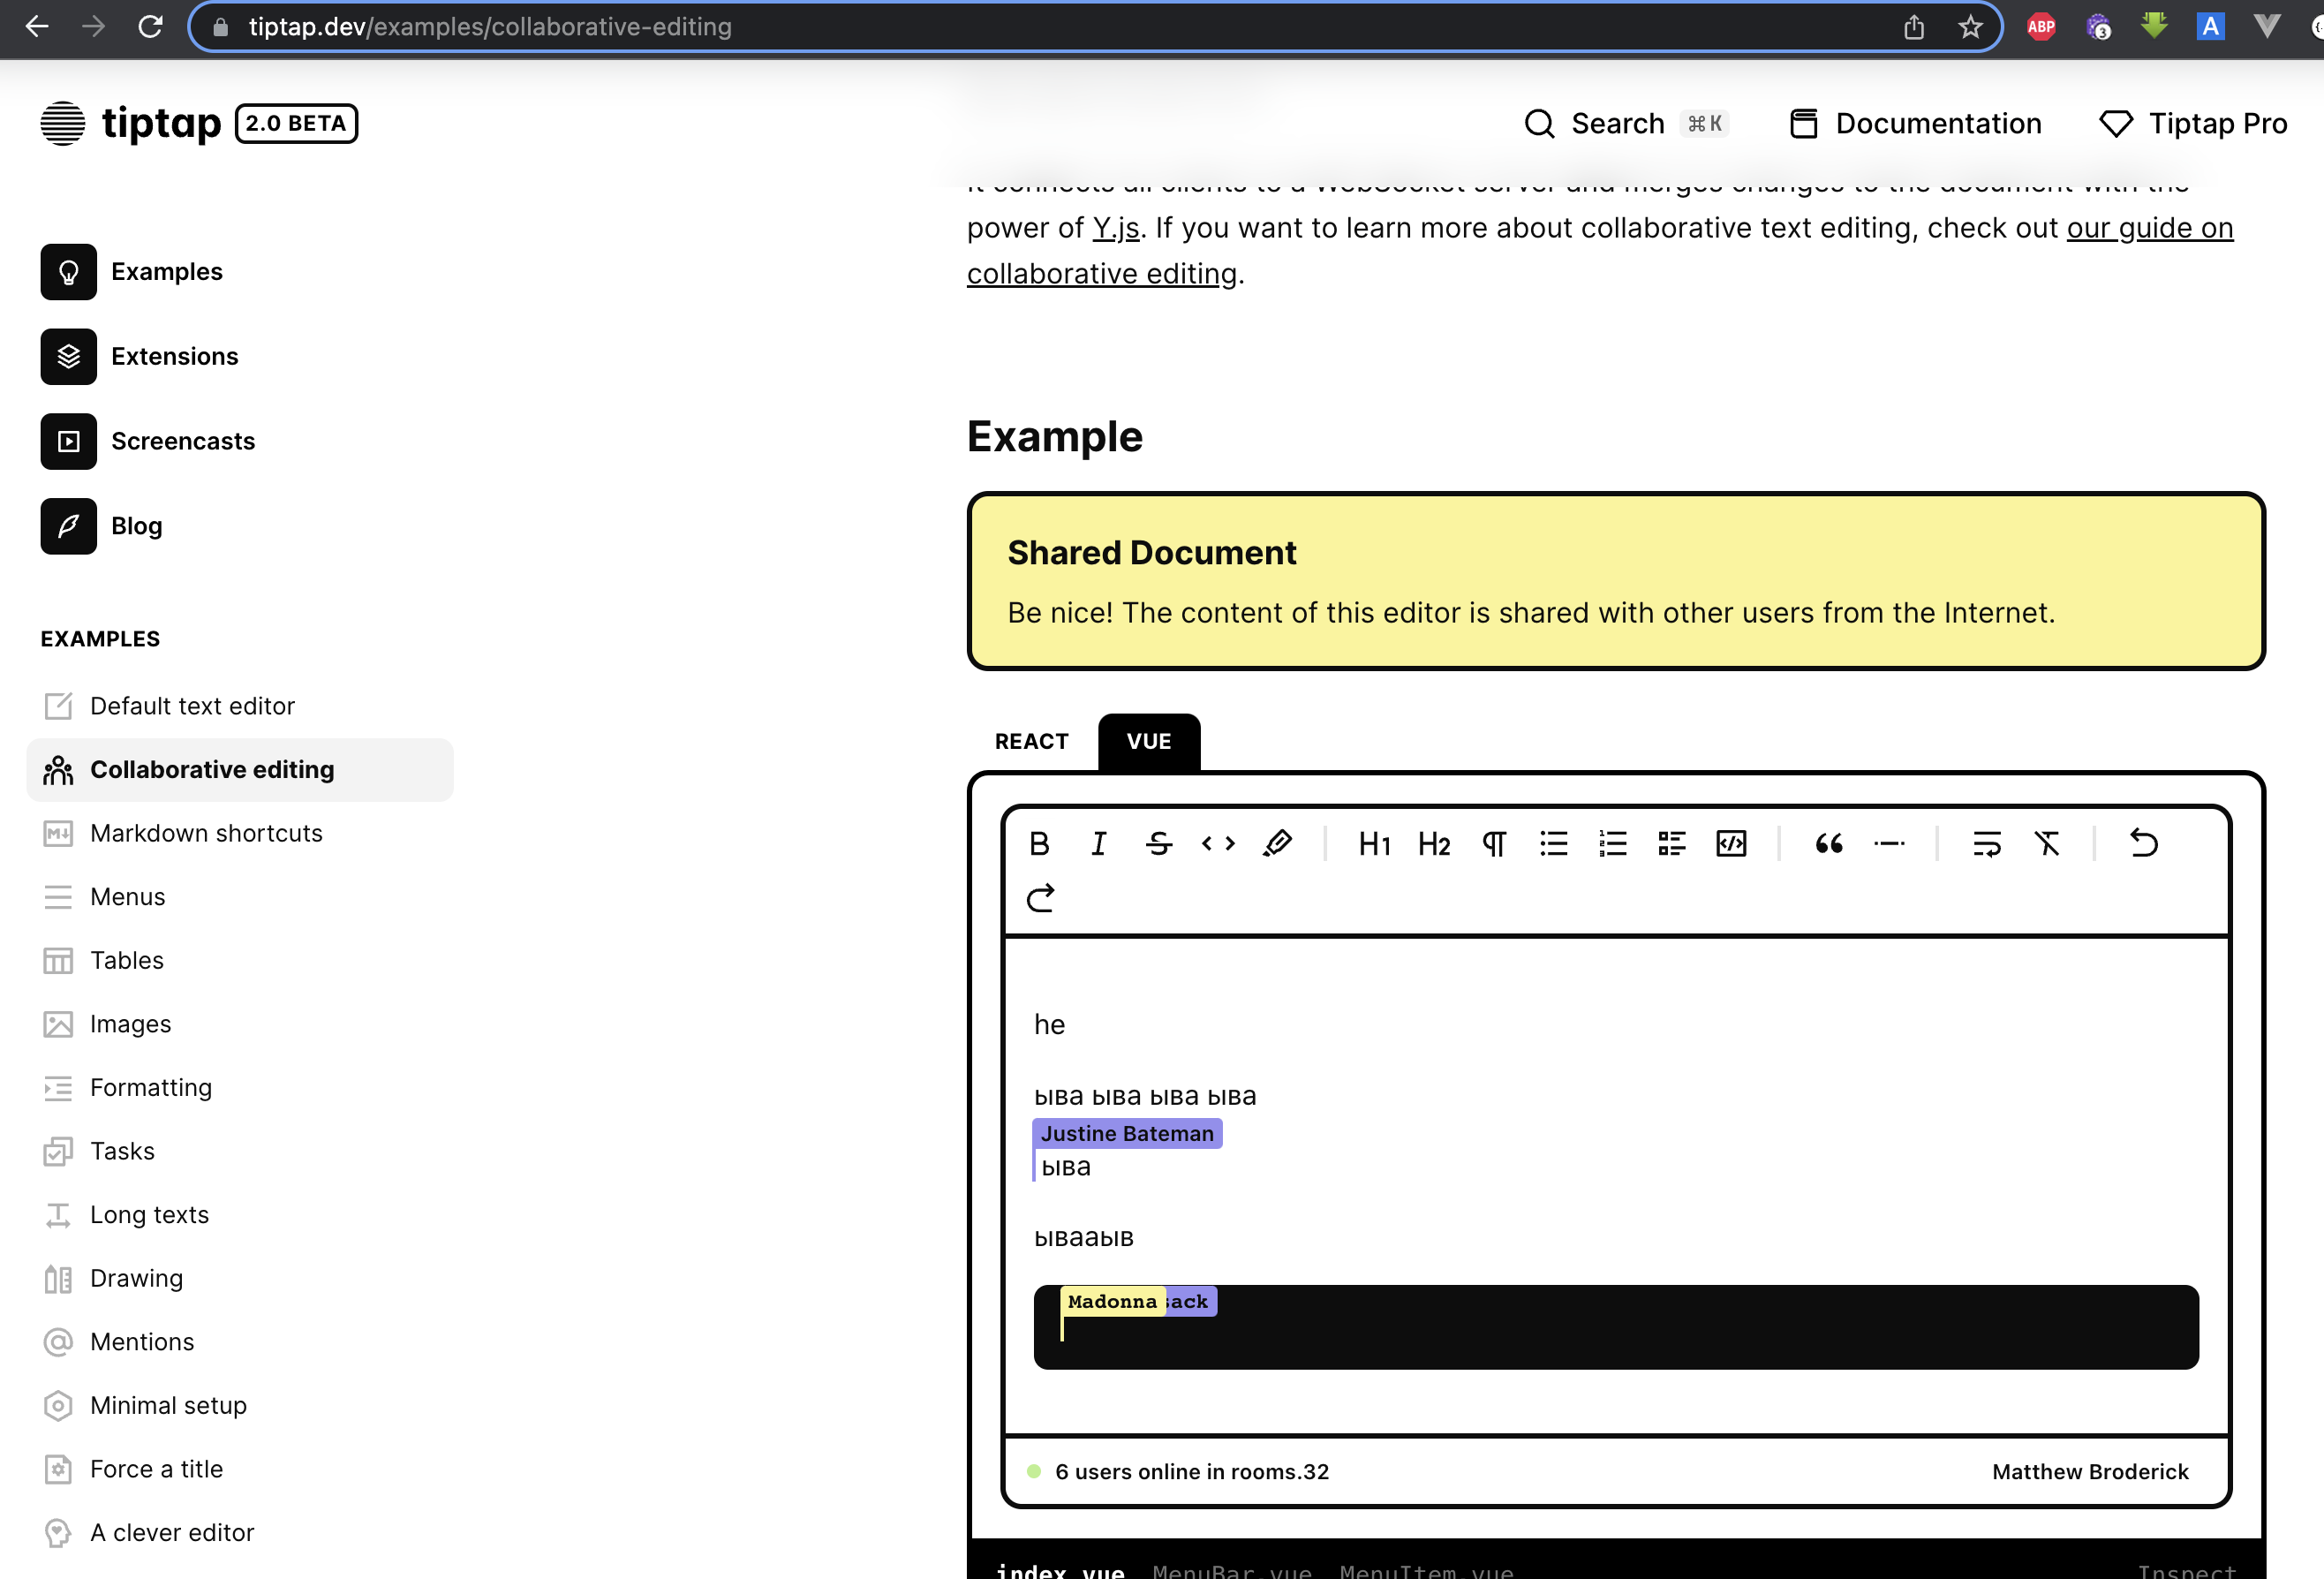Insert a task list
The width and height of the screenshot is (2324, 1579).
1671,844
